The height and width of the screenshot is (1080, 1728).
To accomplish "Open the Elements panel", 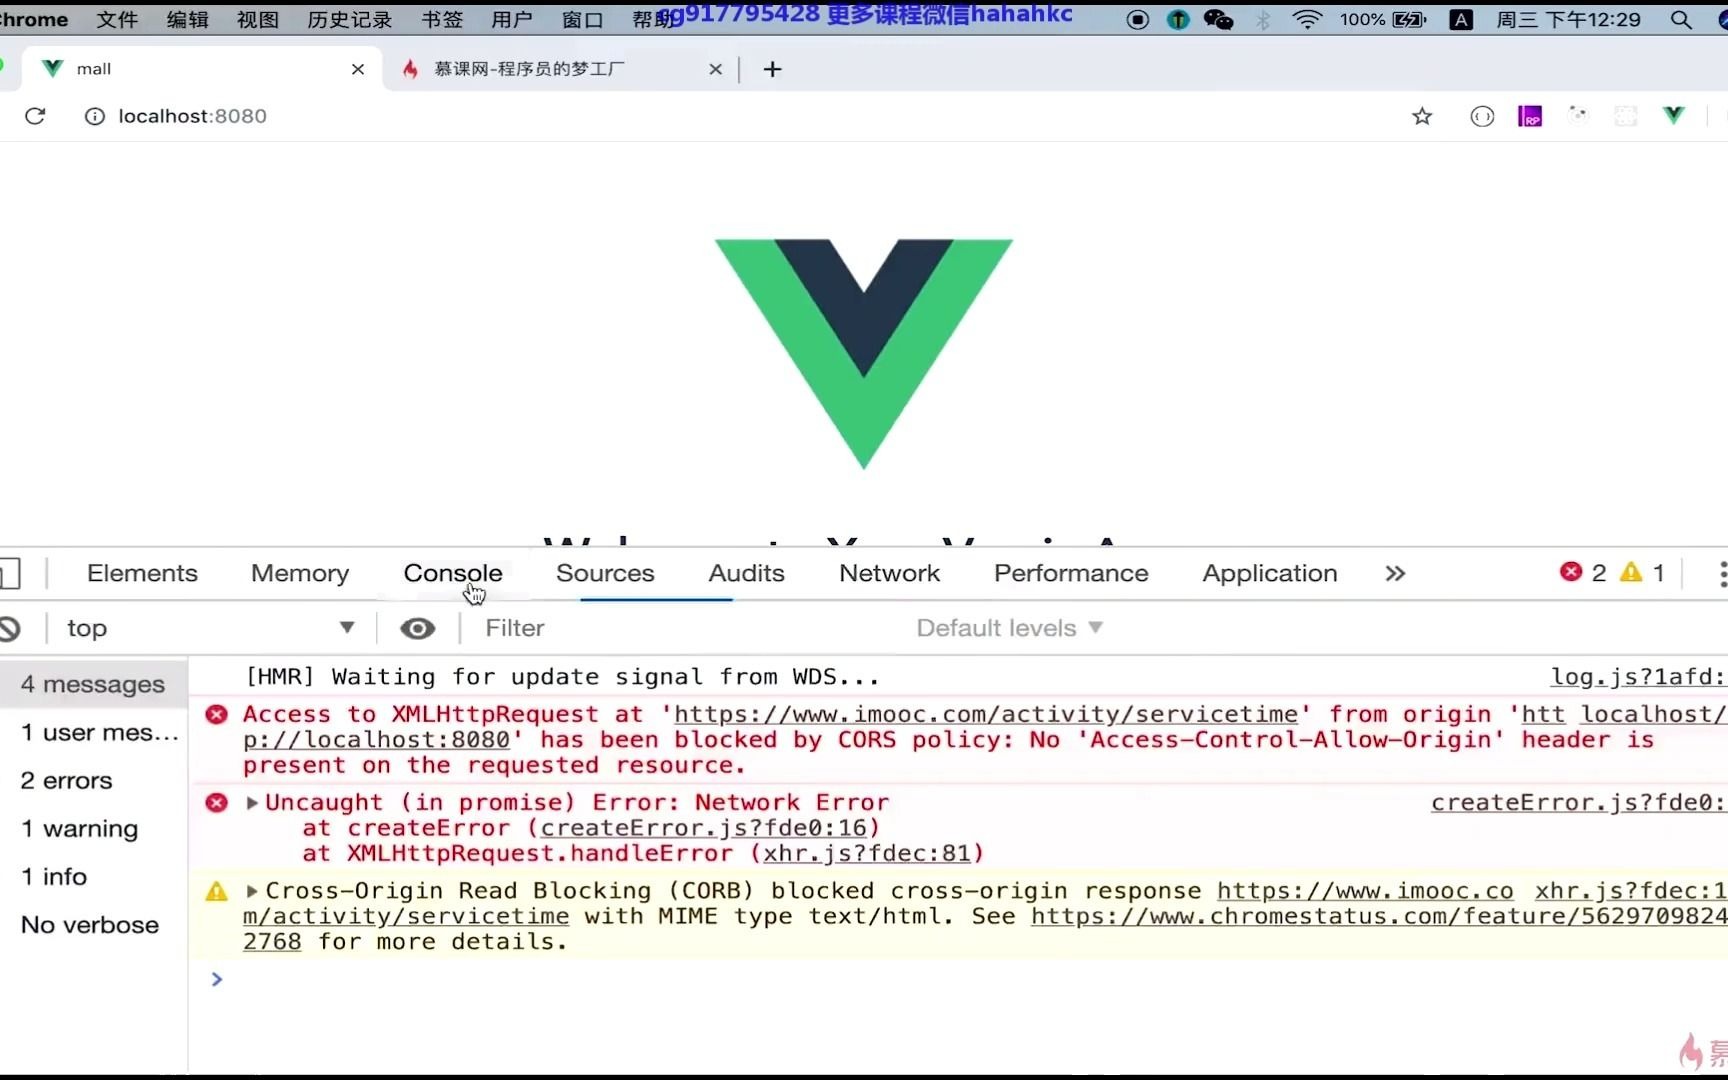I will point(142,573).
